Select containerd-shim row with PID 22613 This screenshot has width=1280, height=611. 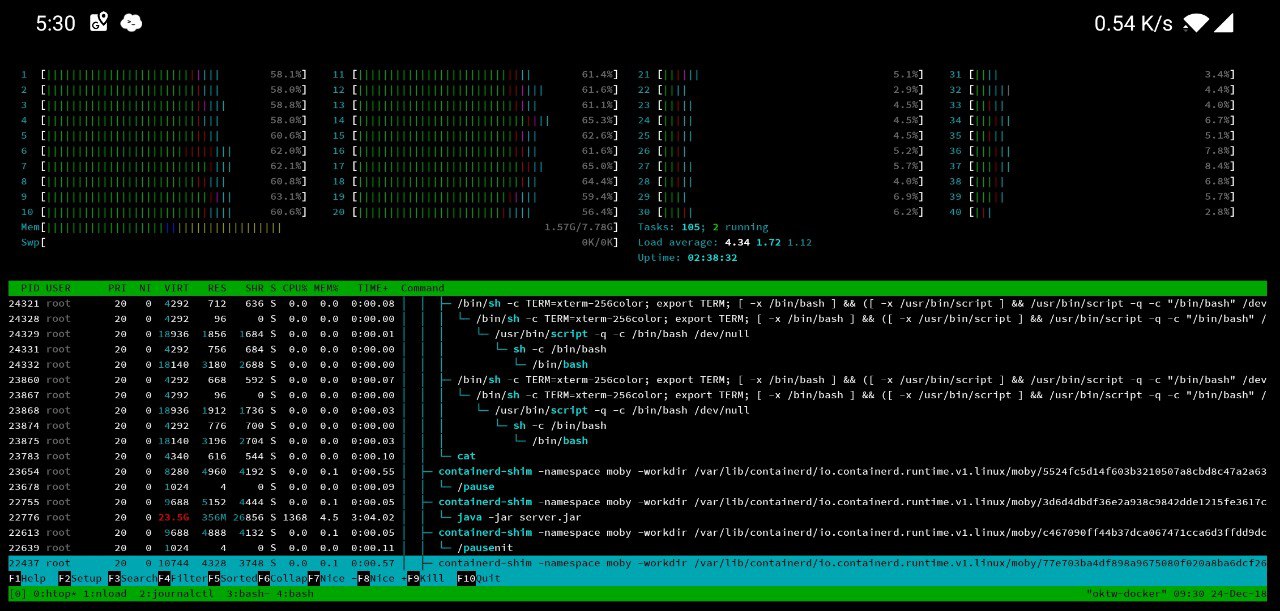637,532
